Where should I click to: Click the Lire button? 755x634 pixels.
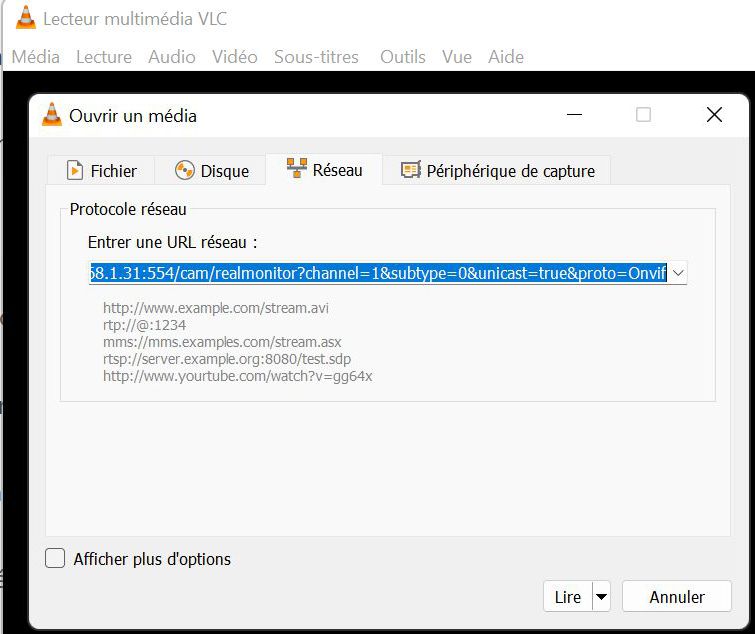pos(568,596)
